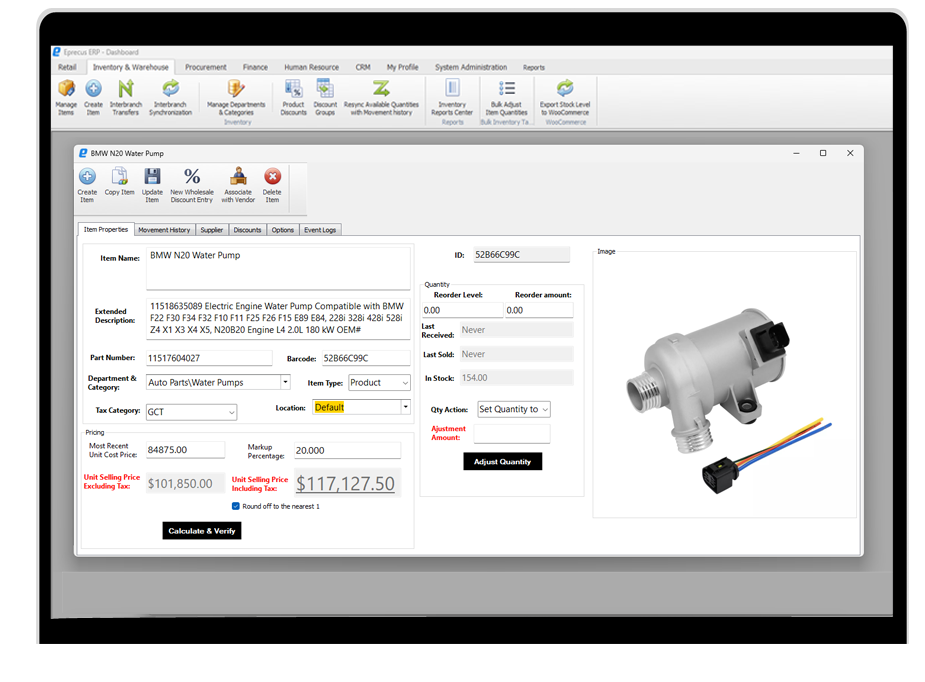Open Interbranch Transfers
This screenshot has width=925, height=682.
126,97
